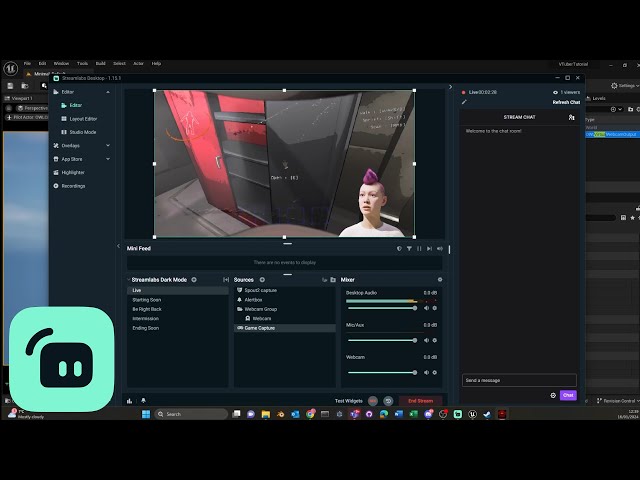Mute the Mic/Aux channel

(x=427, y=340)
